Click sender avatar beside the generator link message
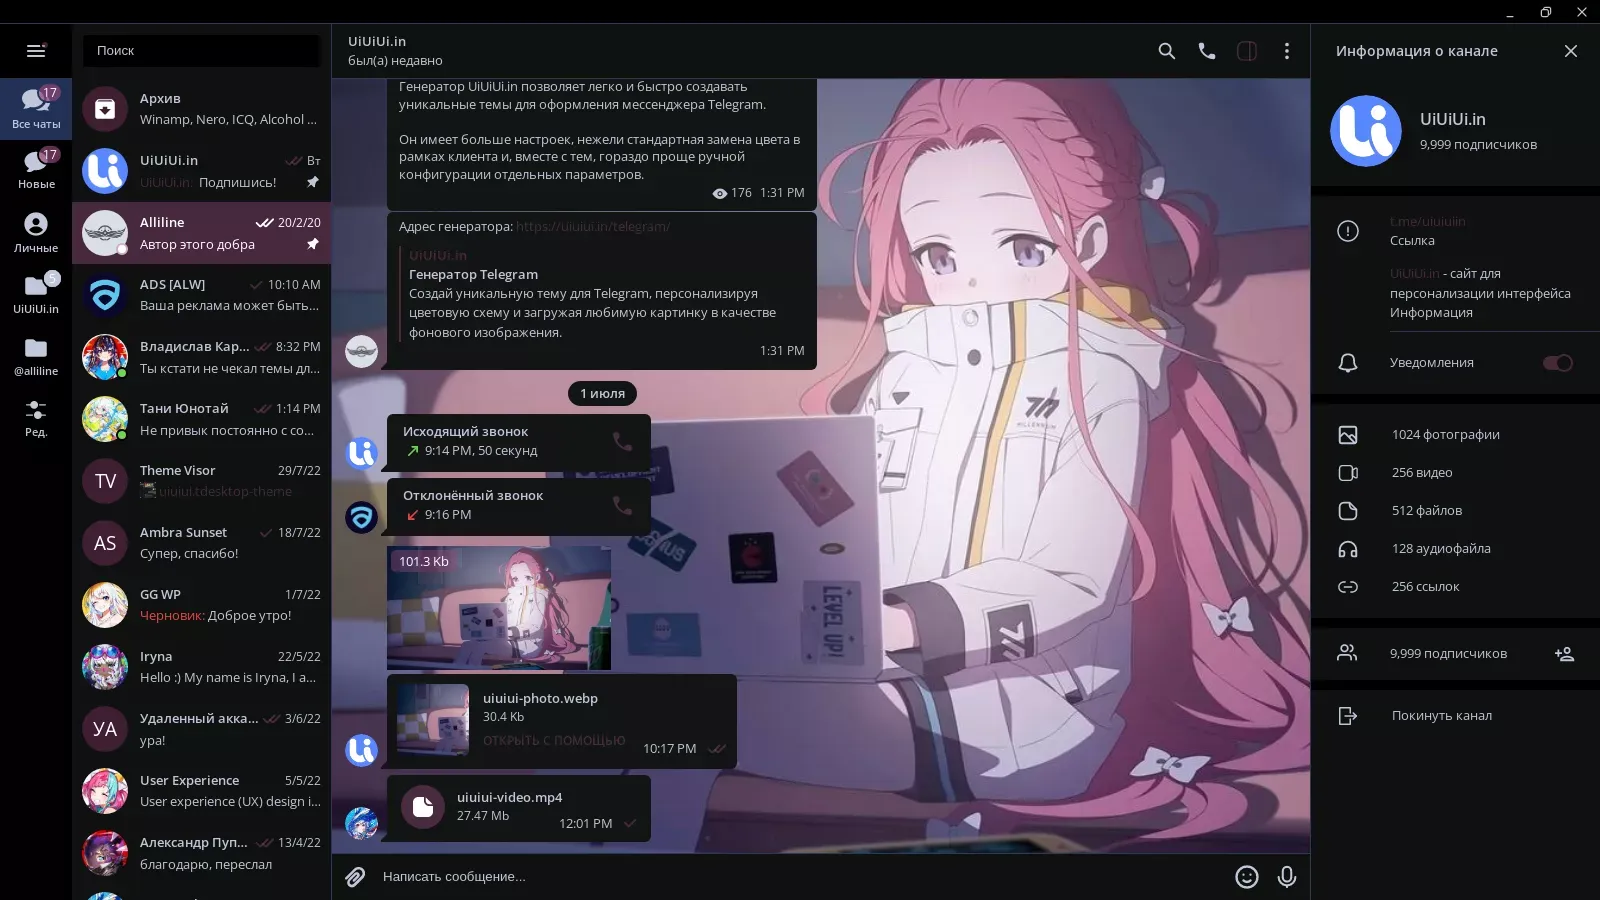The height and width of the screenshot is (900, 1600). 361,352
